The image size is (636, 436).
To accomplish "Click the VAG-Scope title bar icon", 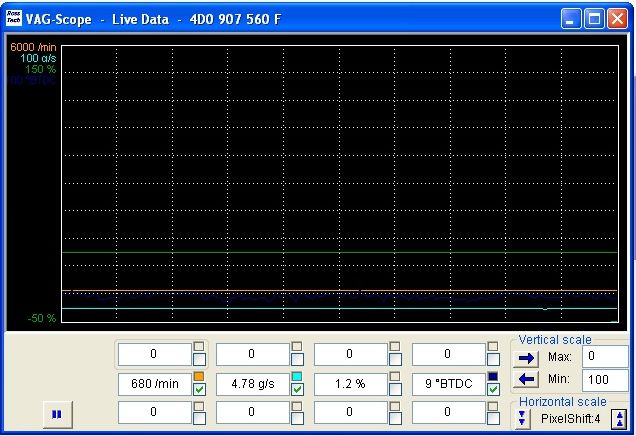I will pos(14,18).
